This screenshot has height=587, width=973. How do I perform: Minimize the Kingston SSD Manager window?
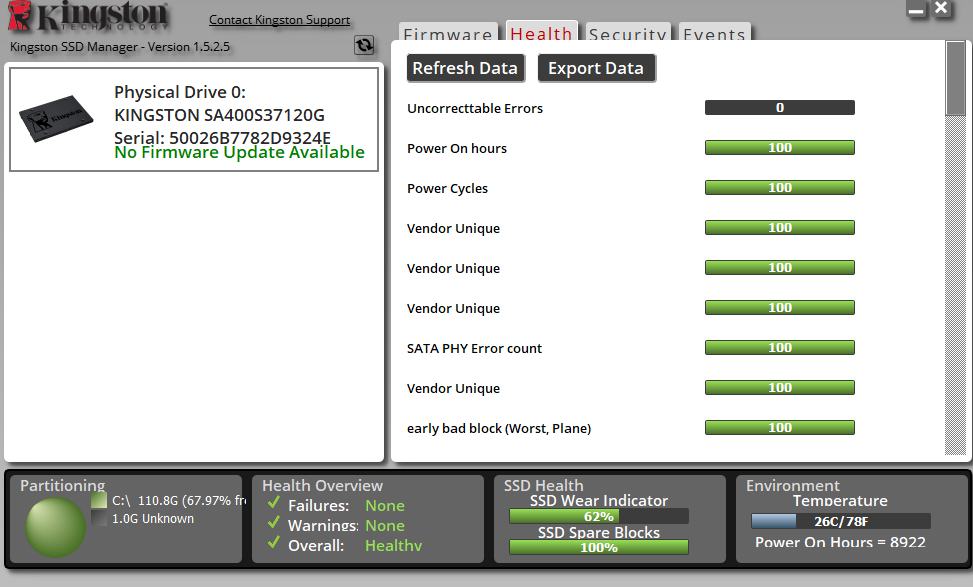916,9
